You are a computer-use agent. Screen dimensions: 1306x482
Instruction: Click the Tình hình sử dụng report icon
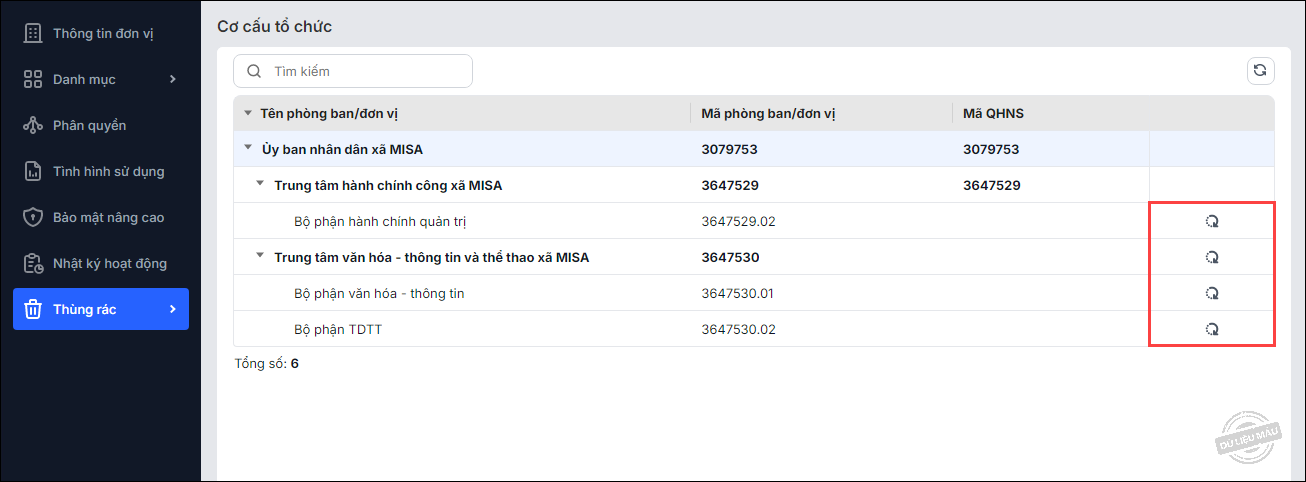(x=33, y=171)
